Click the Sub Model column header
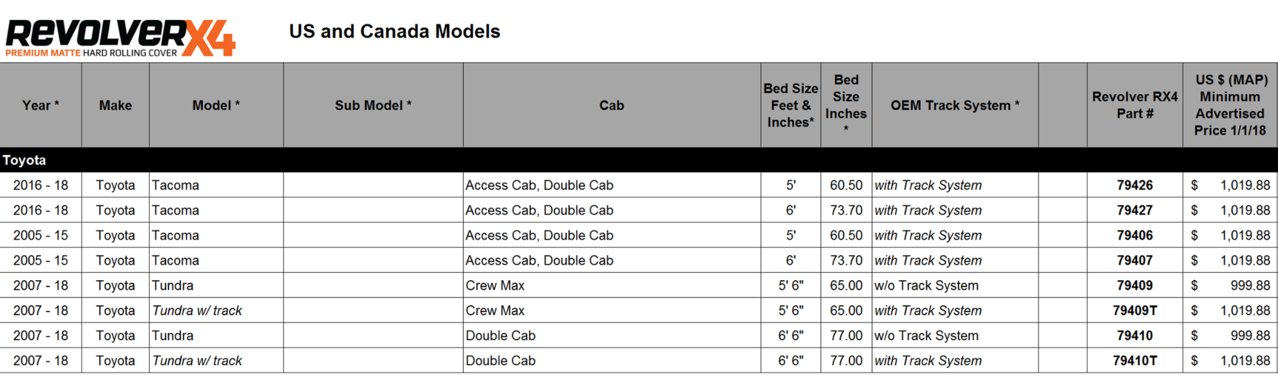The image size is (1278, 377). pyautogui.click(x=374, y=105)
